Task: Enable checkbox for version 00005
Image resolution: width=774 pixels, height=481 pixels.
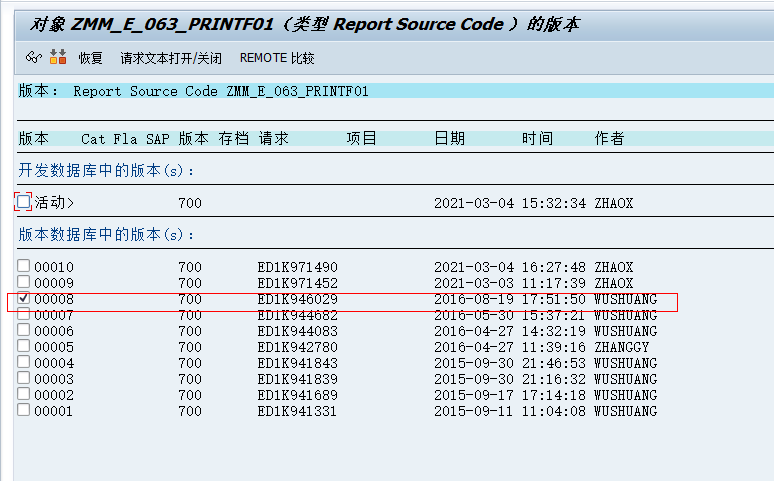Action: pyautogui.click(x=23, y=346)
